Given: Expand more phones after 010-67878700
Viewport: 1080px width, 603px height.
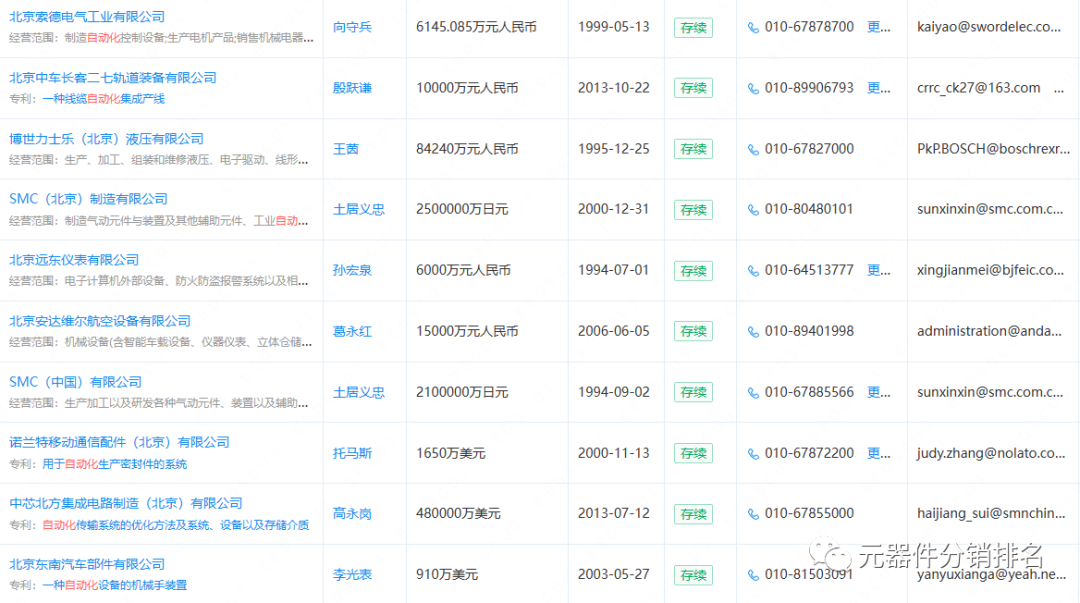Looking at the screenshot, I should pos(879,27).
